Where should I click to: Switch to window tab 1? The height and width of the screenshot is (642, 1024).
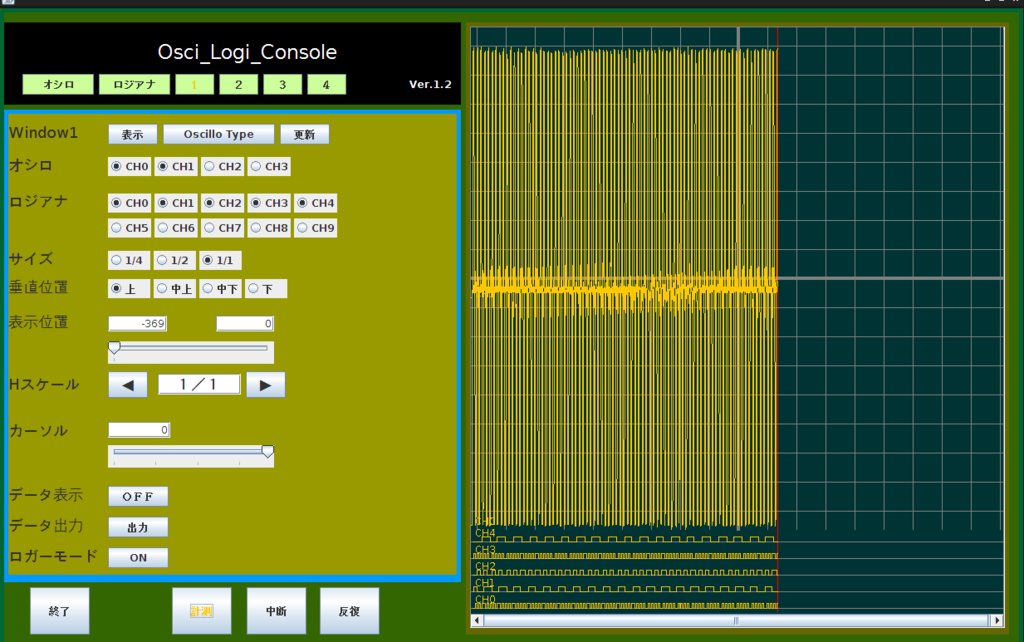click(195, 84)
